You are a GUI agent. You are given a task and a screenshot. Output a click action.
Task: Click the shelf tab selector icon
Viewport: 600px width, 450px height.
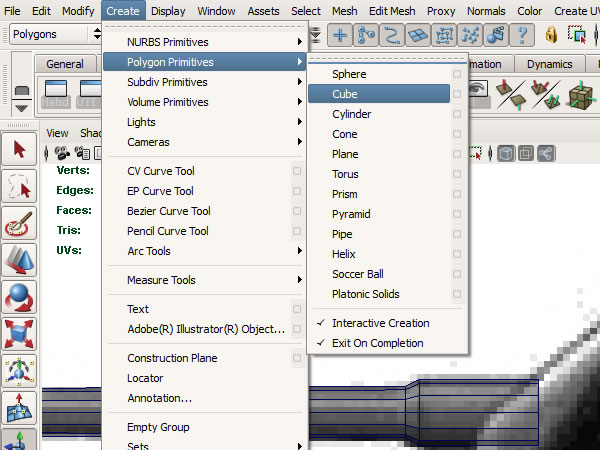[x=21, y=91]
